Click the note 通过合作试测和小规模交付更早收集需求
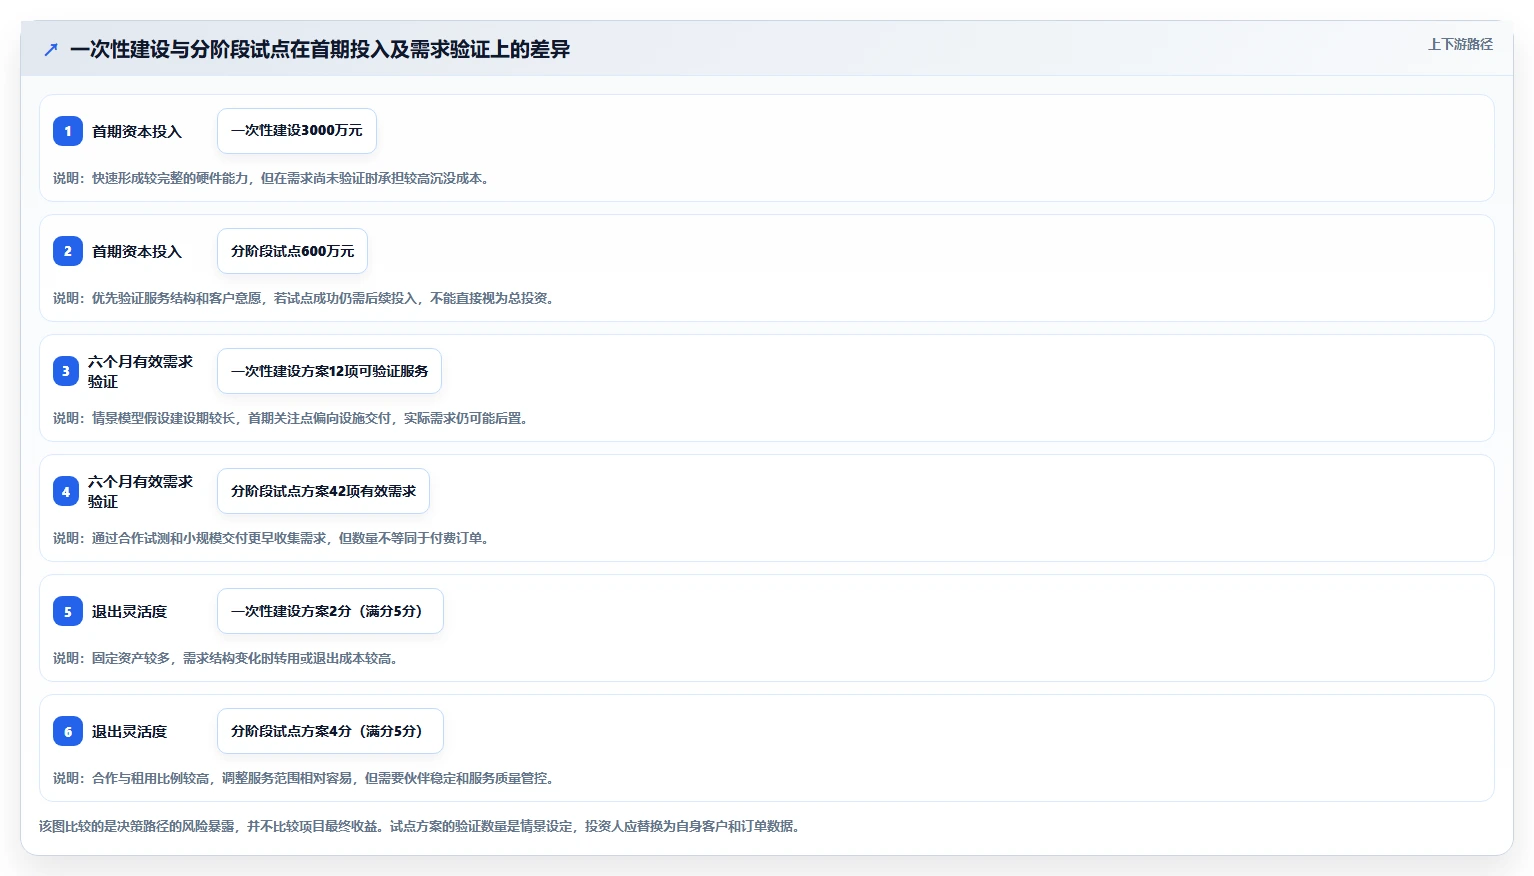The image size is (1534, 876). [270, 538]
